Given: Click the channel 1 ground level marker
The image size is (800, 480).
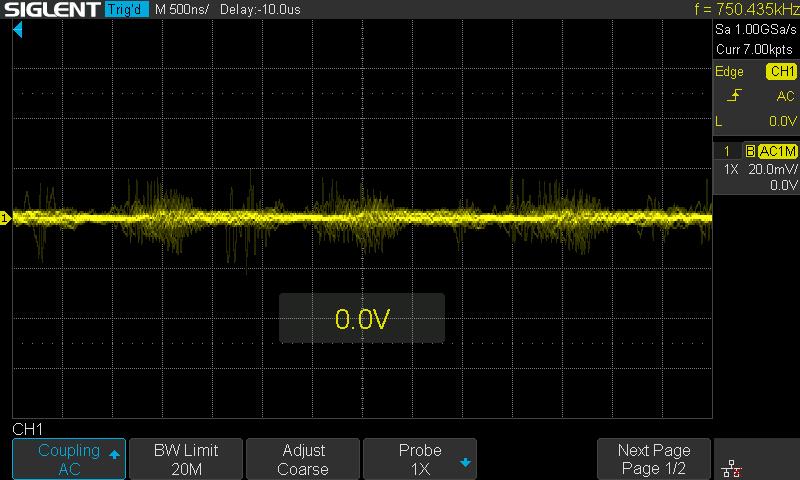Looking at the screenshot, I should [x=5, y=218].
